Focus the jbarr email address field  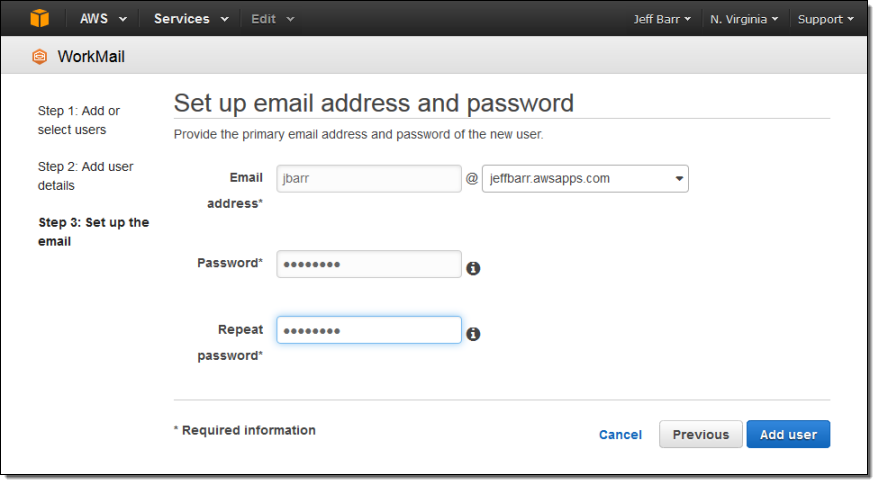368,179
